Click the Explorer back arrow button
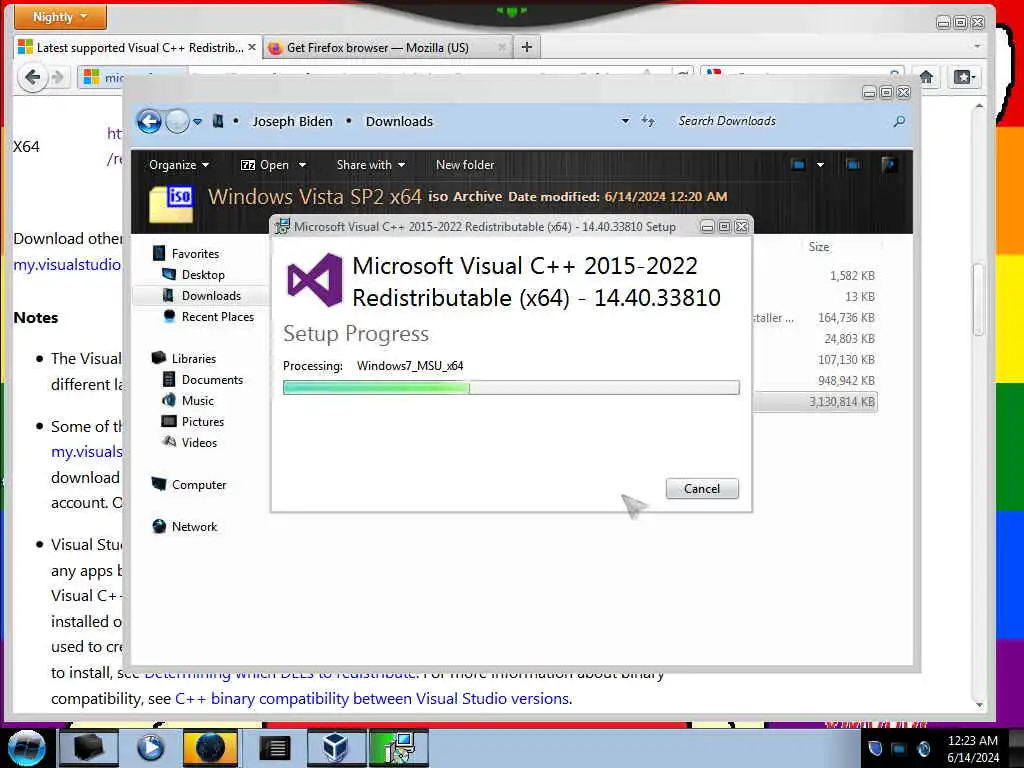 tap(149, 121)
